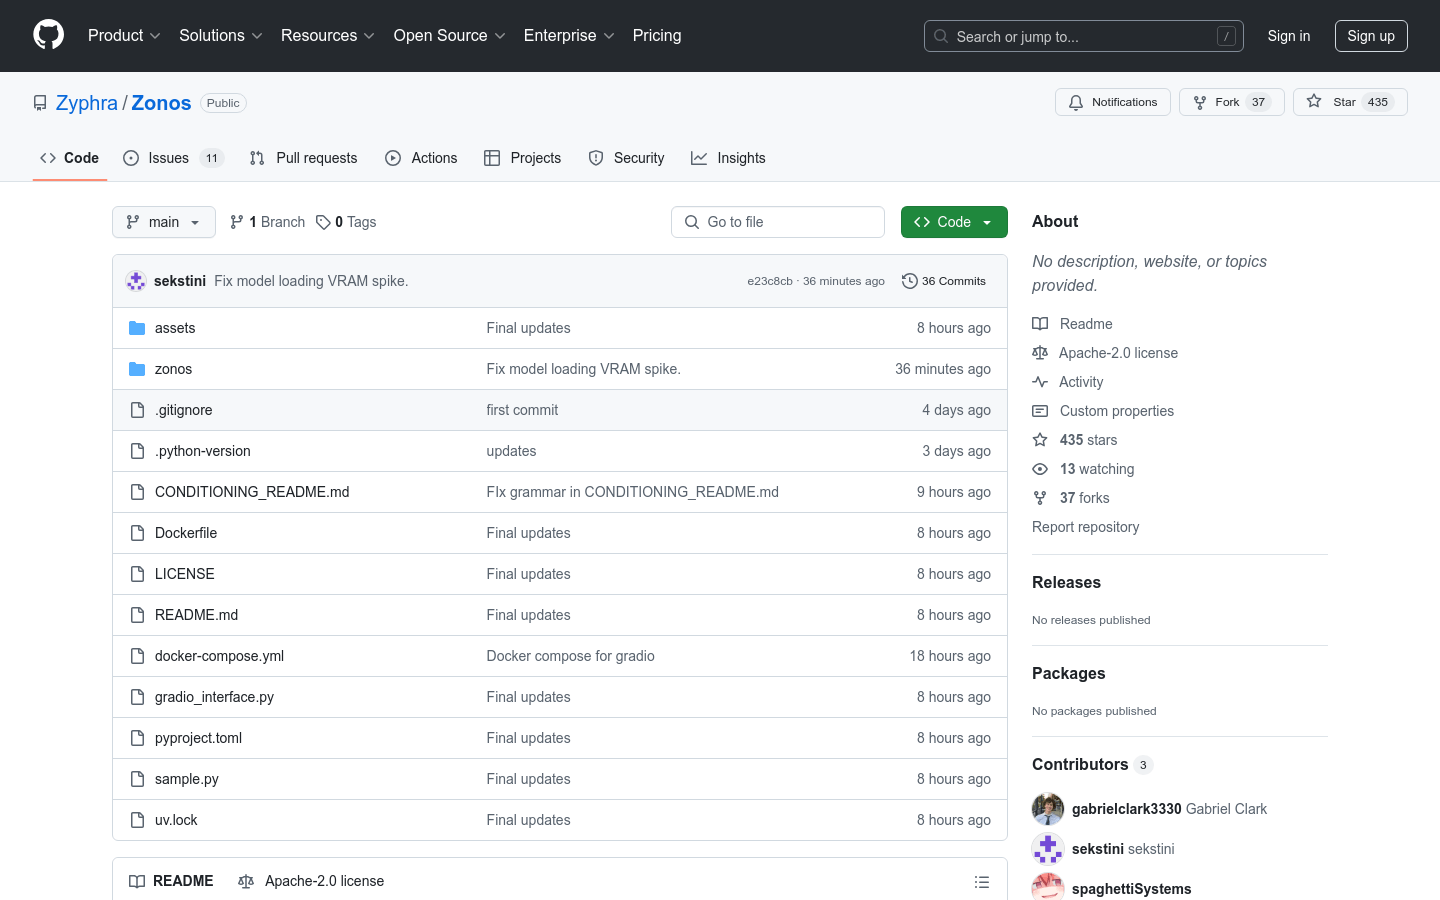This screenshot has height=900, width=1440.
Task: Click the repository icon beside Zyphra
Action: [40, 103]
